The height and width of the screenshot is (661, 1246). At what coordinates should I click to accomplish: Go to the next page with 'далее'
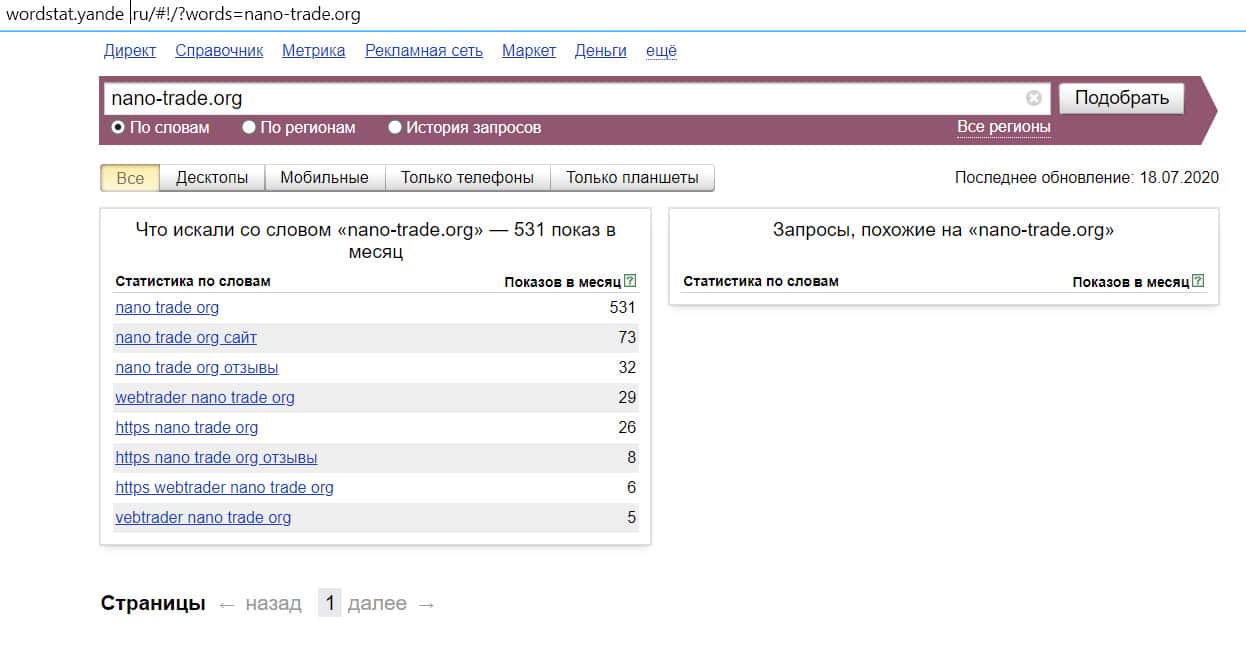(x=377, y=603)
